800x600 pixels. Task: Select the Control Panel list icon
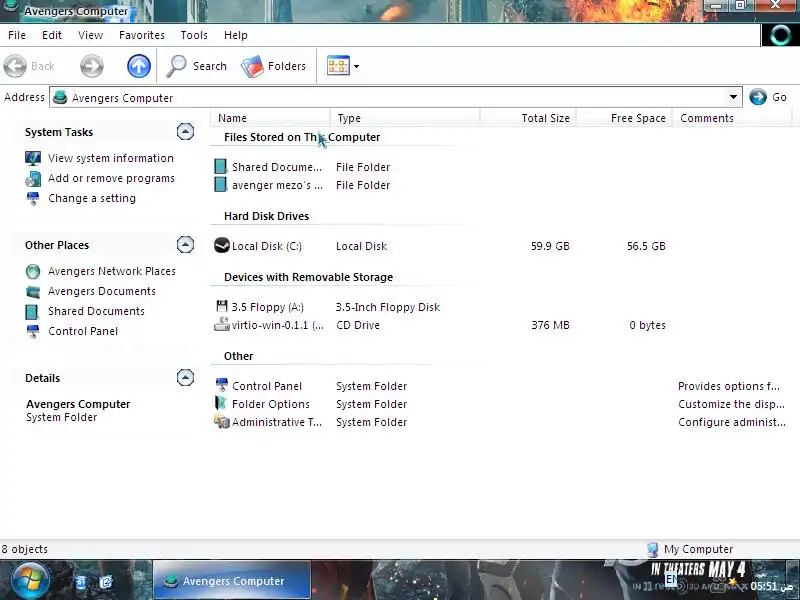(222, 386)
